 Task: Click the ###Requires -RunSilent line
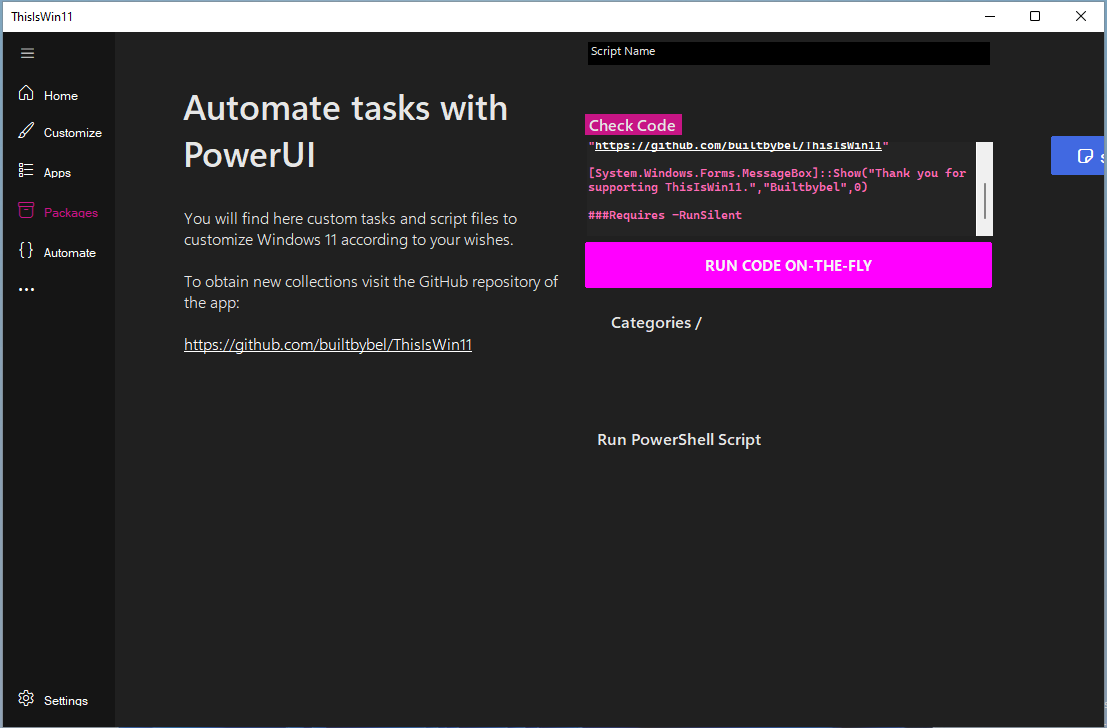coord(665,215)
